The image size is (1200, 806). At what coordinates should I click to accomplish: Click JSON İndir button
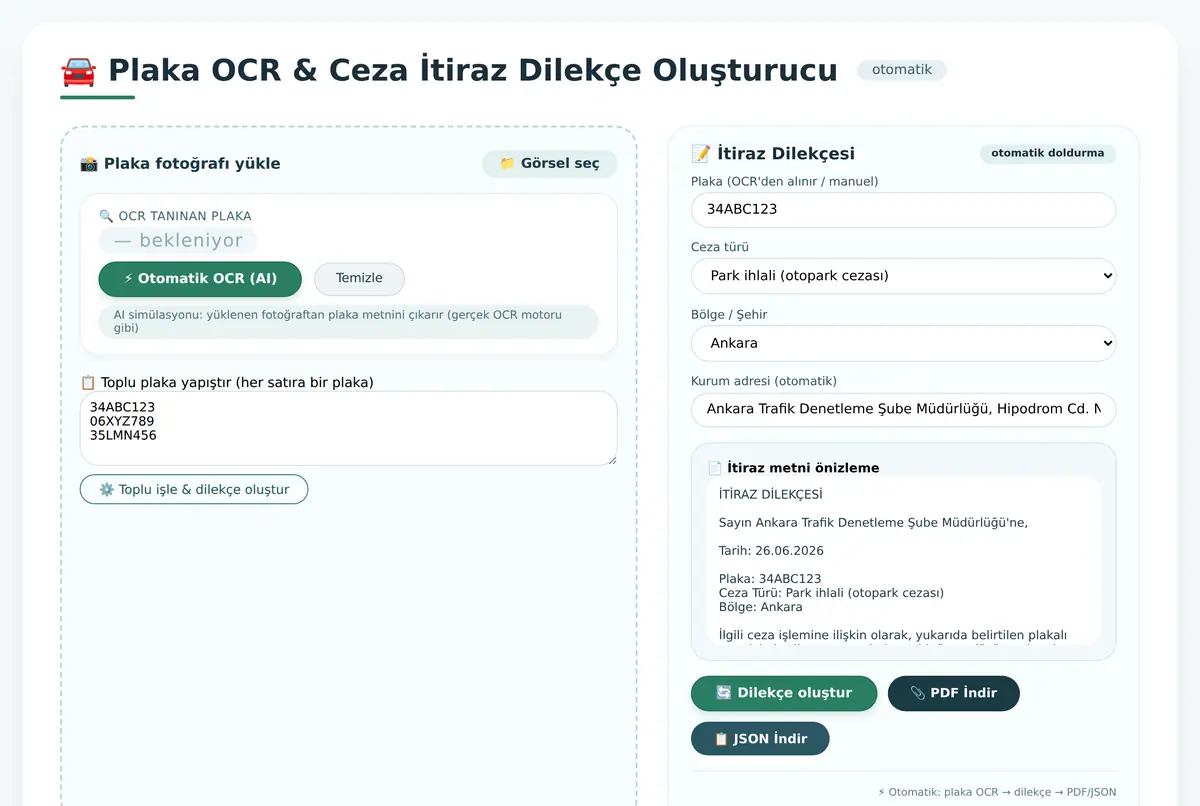pos(760,739)
